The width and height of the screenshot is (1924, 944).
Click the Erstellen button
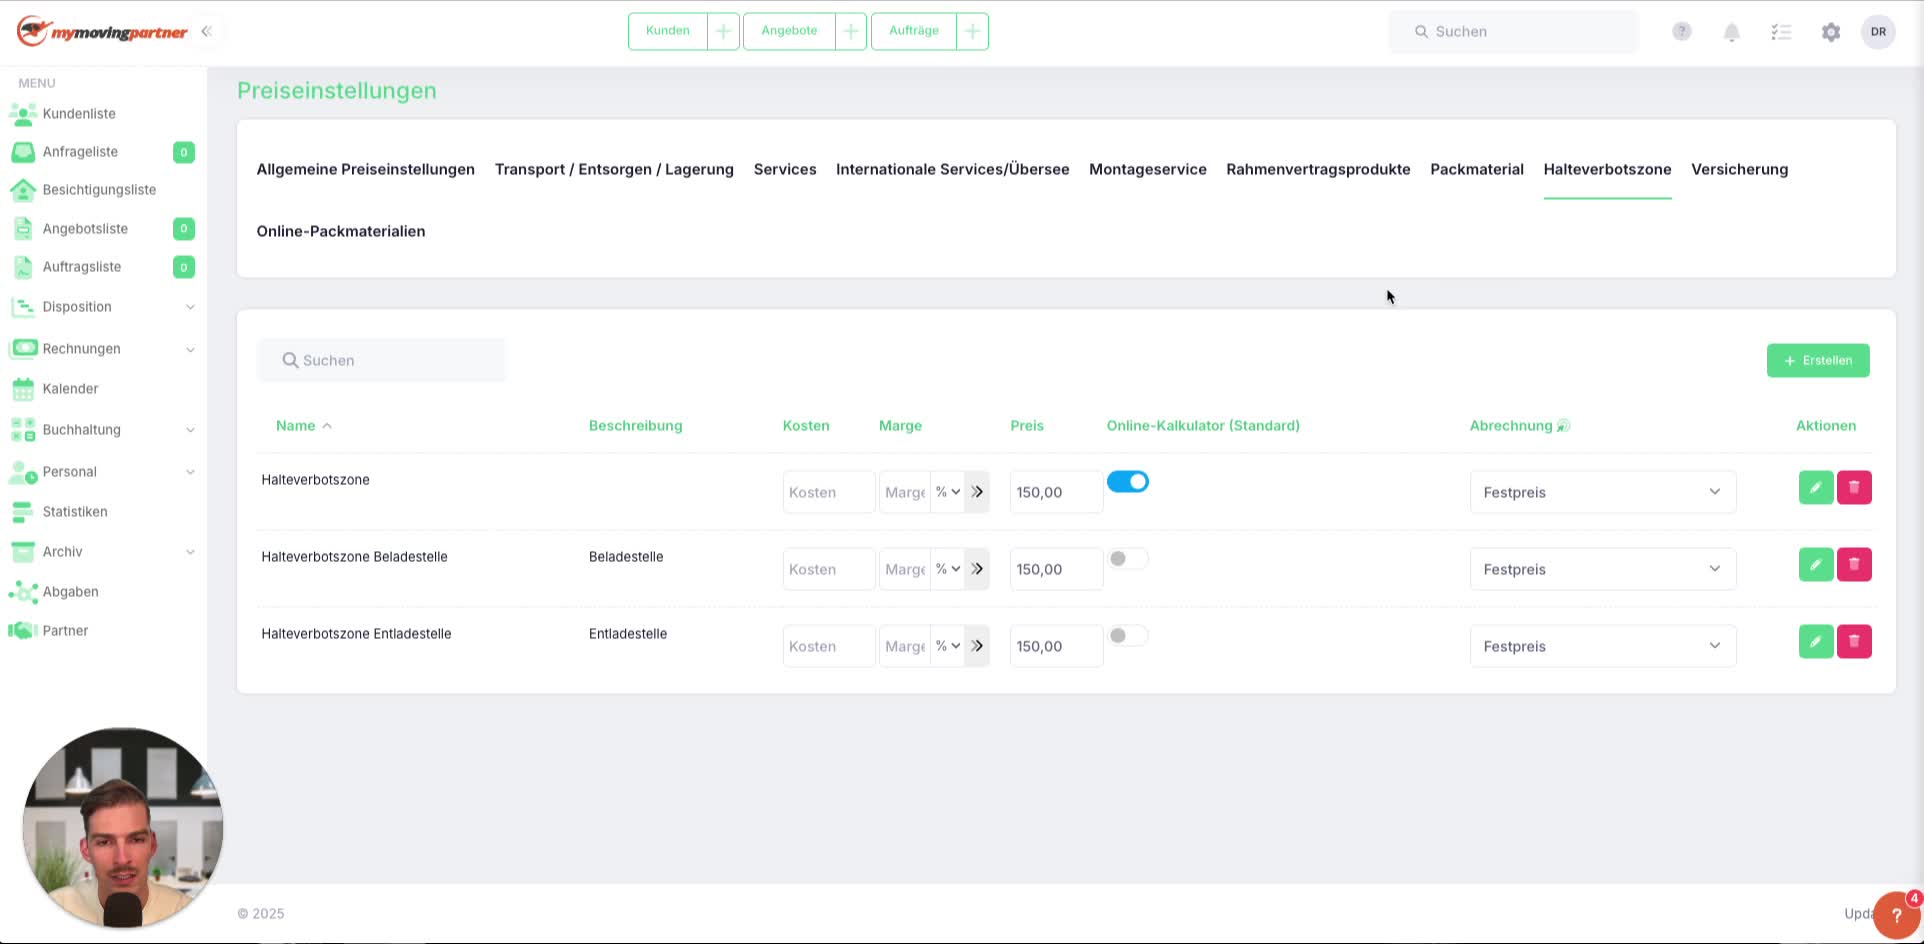pyautogui.click(x=1818, y=361)
